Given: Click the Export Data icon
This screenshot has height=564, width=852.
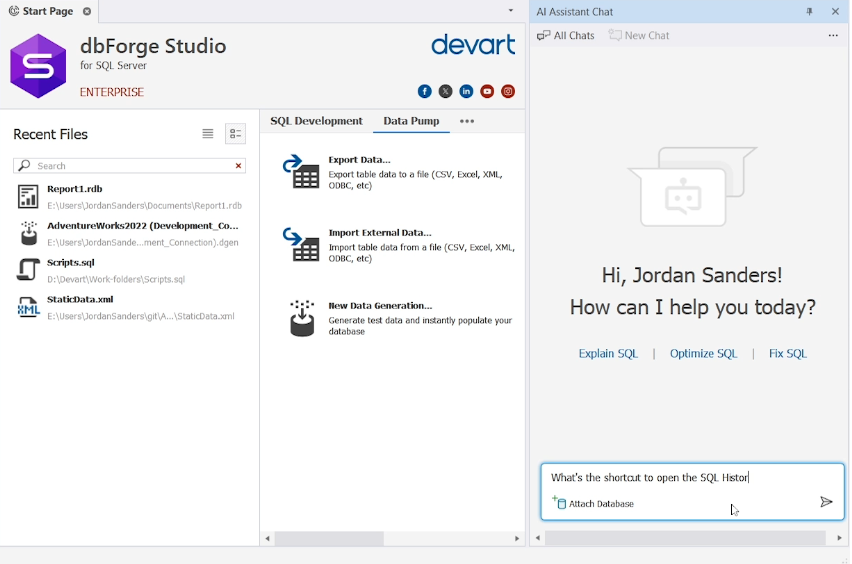Looking at the screenshot, I should pyautogui.click(x=301, y=172).
